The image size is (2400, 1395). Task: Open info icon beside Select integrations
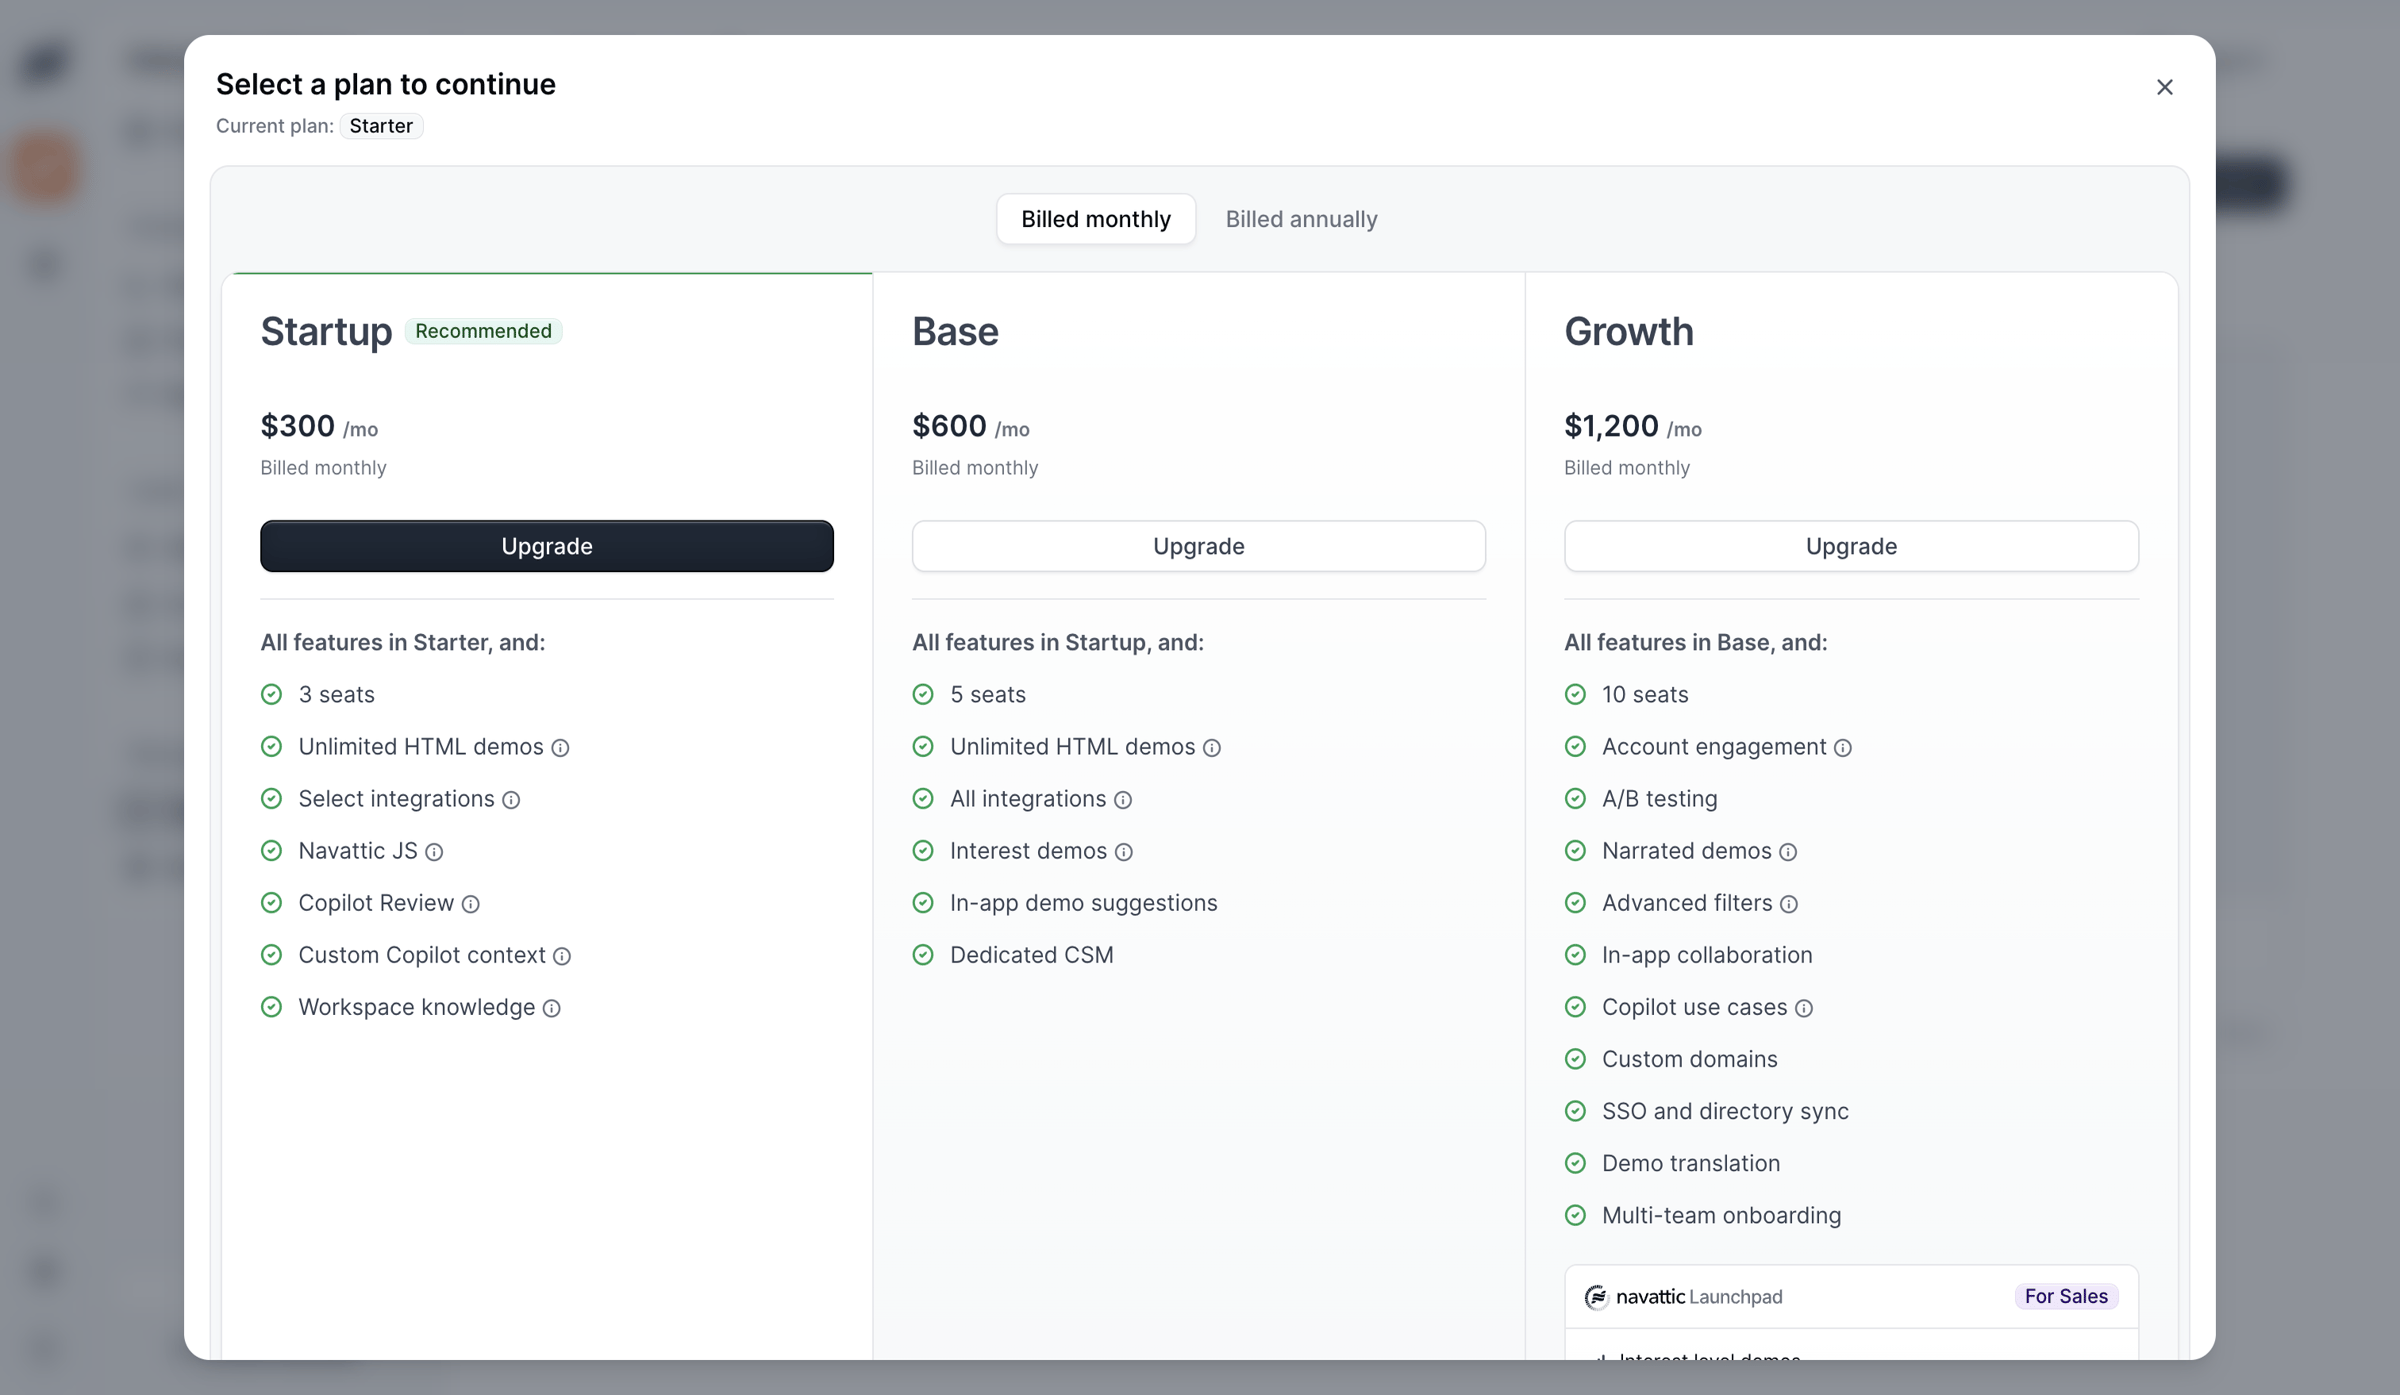point(511,800)
